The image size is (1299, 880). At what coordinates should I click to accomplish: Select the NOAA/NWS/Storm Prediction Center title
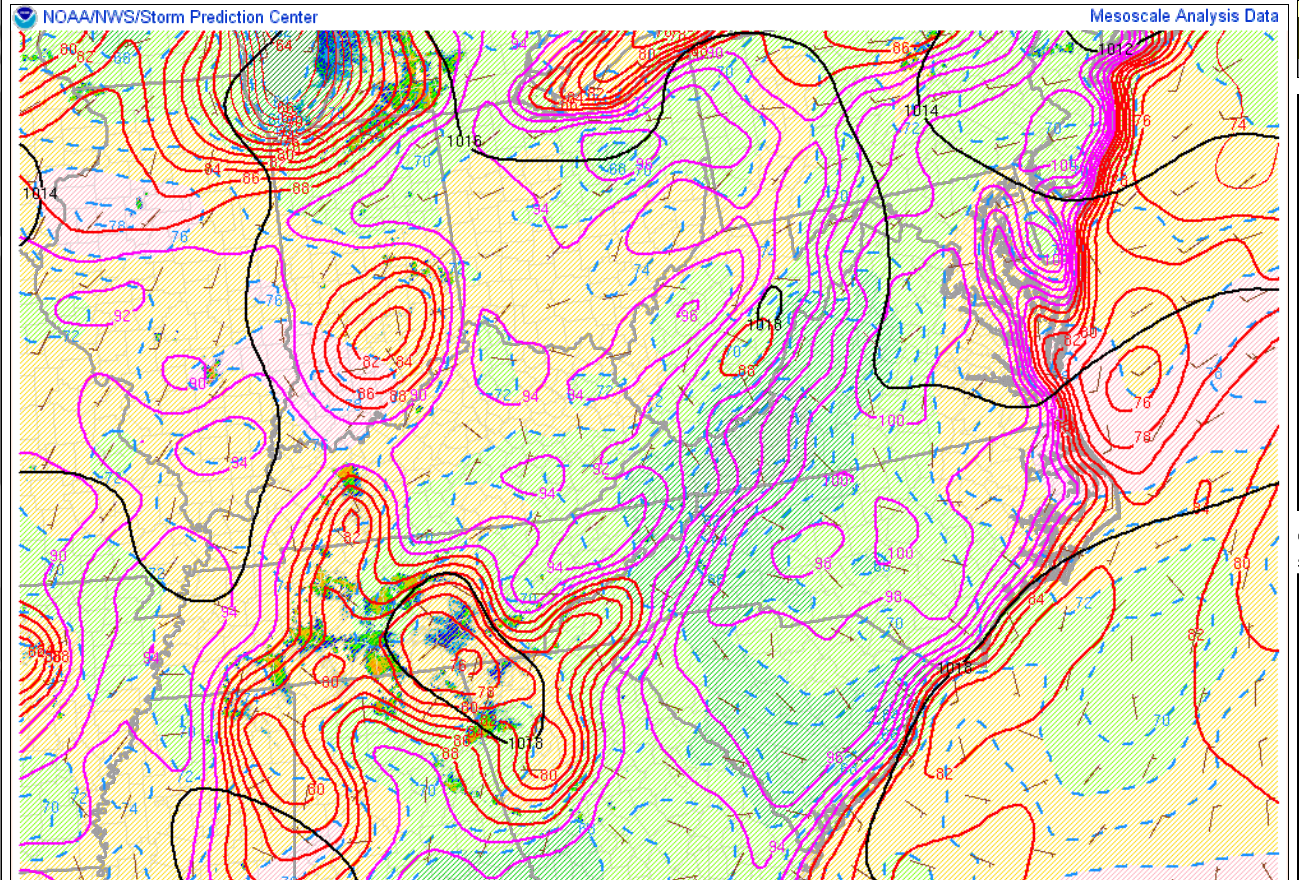(x=181, y=17)
